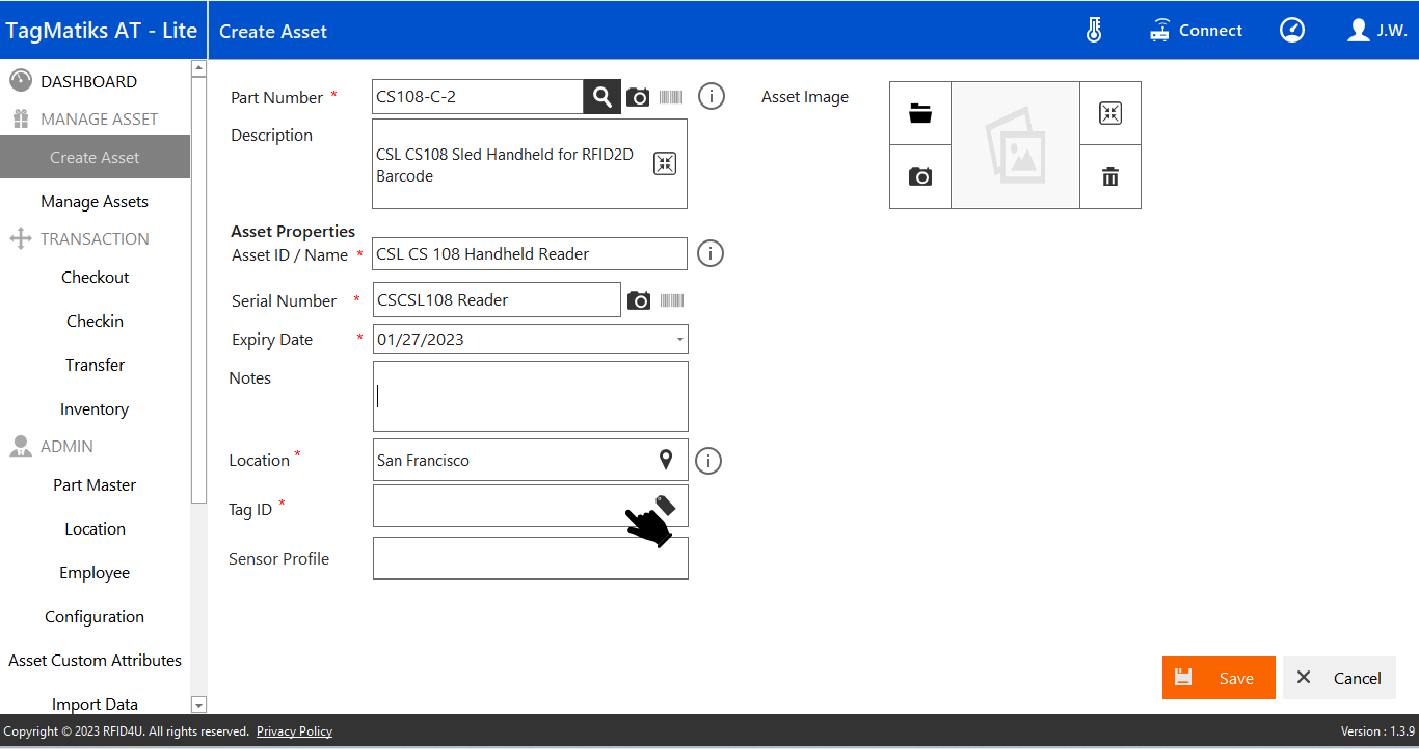Click into the Notes text field
1419x749 pixels.
(x=530, y=396)
